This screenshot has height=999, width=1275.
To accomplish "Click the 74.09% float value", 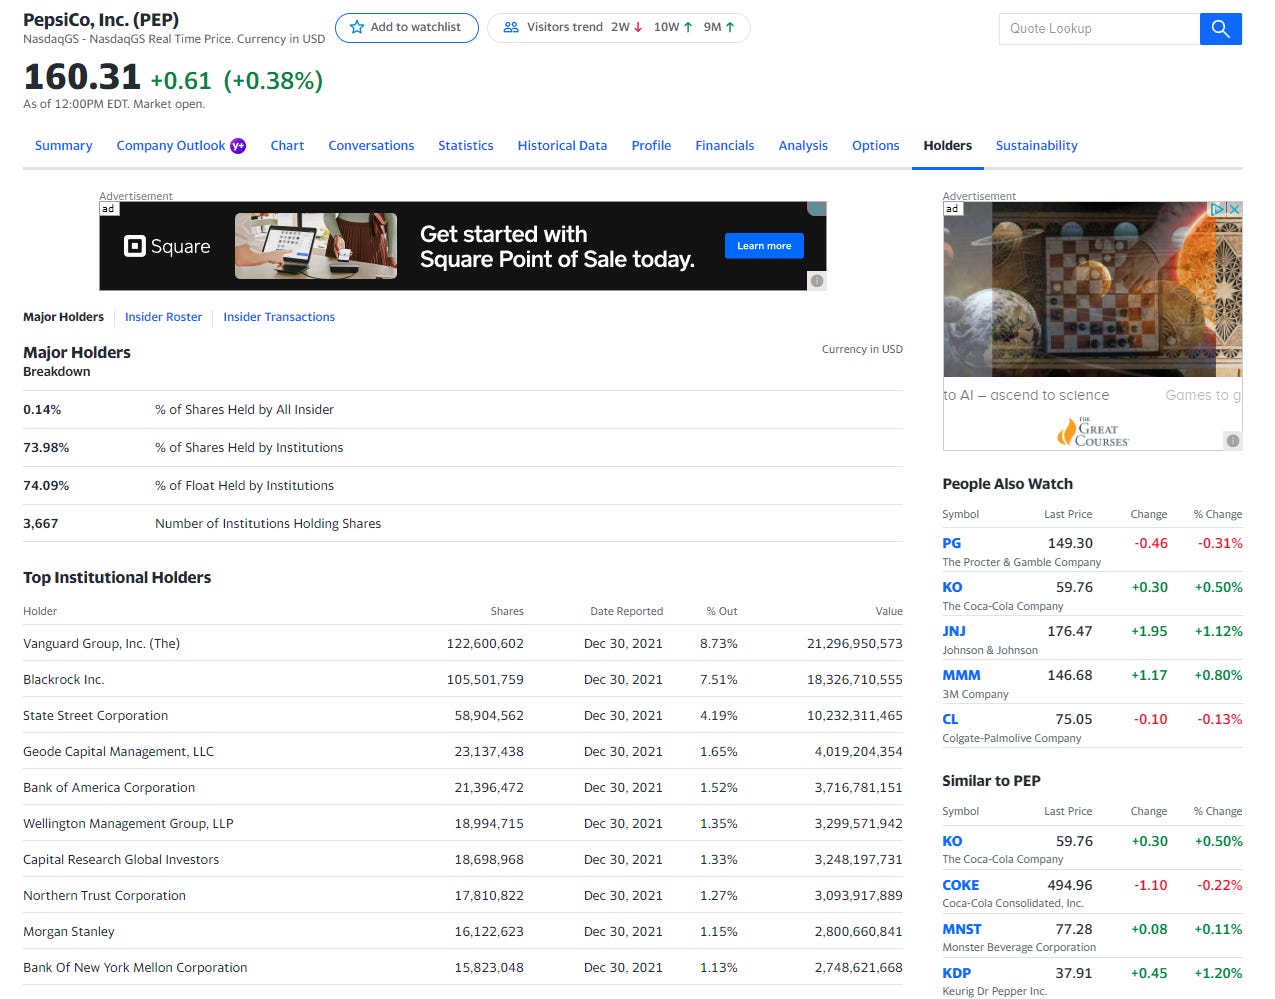I will (x=46, y=486).
